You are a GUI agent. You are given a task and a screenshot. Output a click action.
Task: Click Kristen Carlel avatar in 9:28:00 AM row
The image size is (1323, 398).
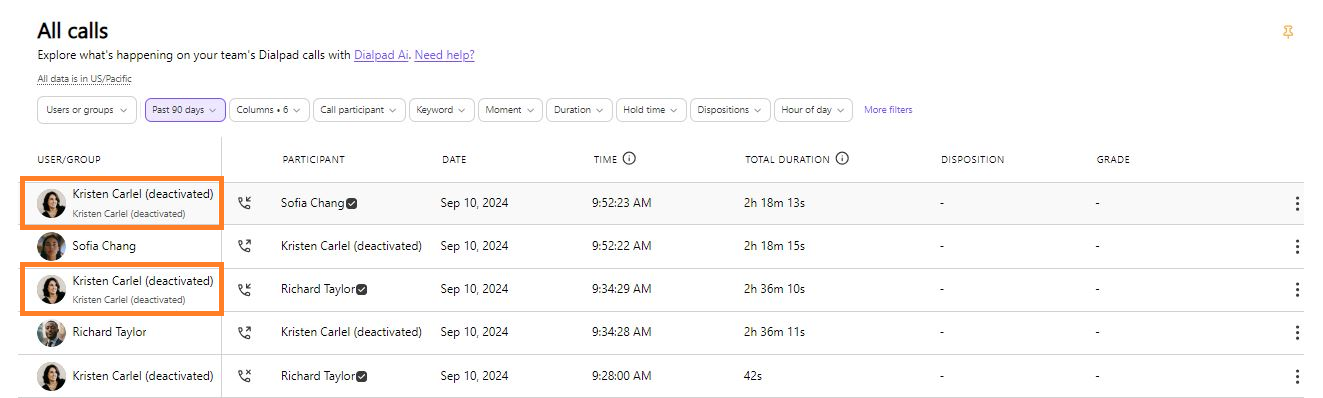pyautogui.click(x=51, y=377)
